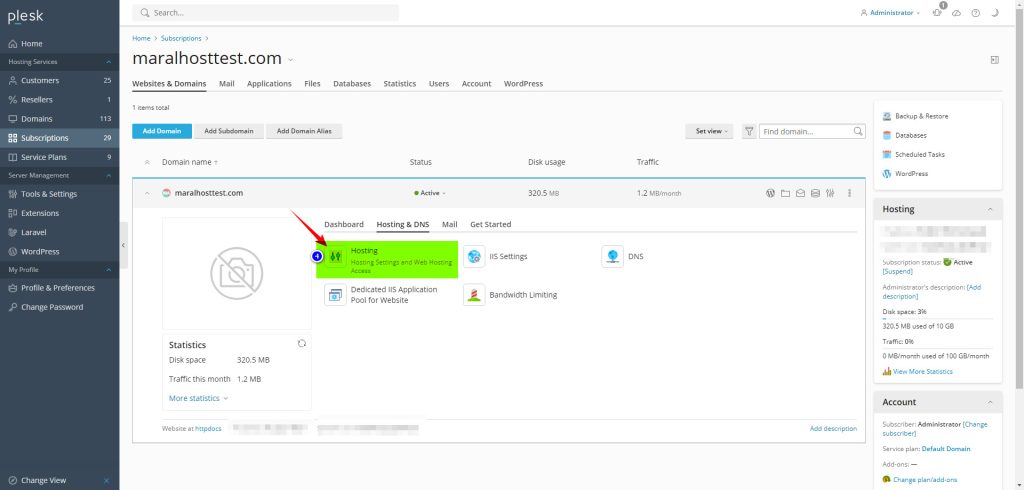Click the Add Domain button

point(160,131)
